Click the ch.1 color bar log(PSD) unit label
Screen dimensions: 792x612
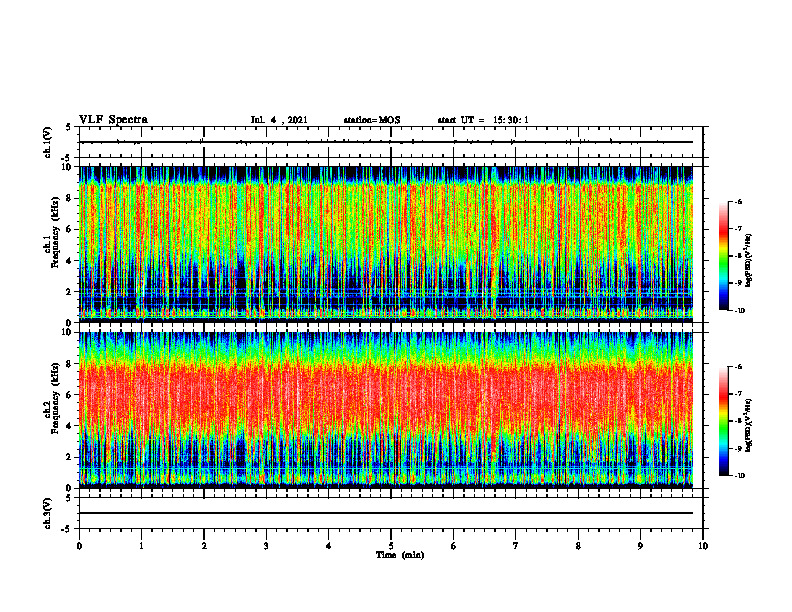click(749, 260)
